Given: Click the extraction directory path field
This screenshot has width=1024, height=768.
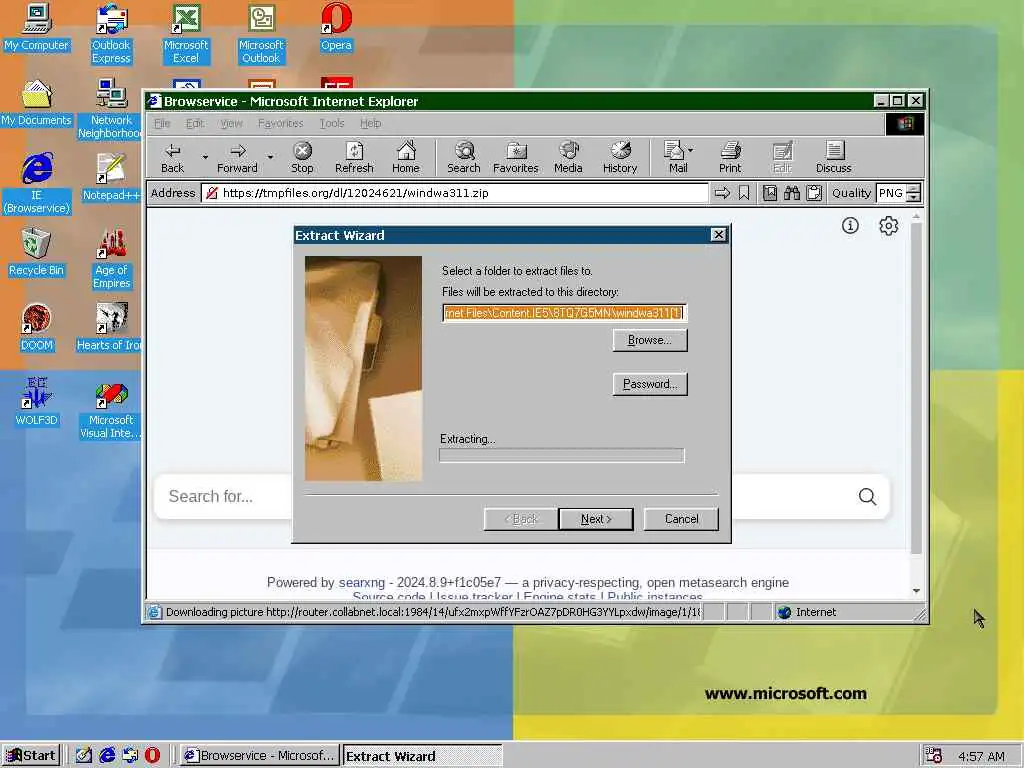Looking at the screenshot, I should tap(564, 313).
